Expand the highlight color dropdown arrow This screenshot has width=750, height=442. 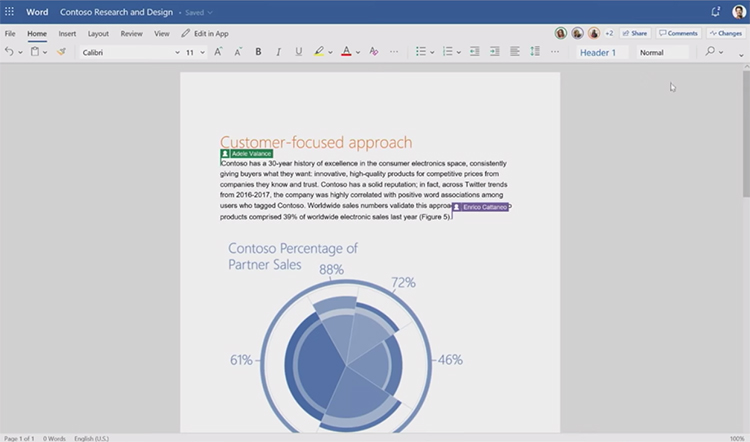330,53
